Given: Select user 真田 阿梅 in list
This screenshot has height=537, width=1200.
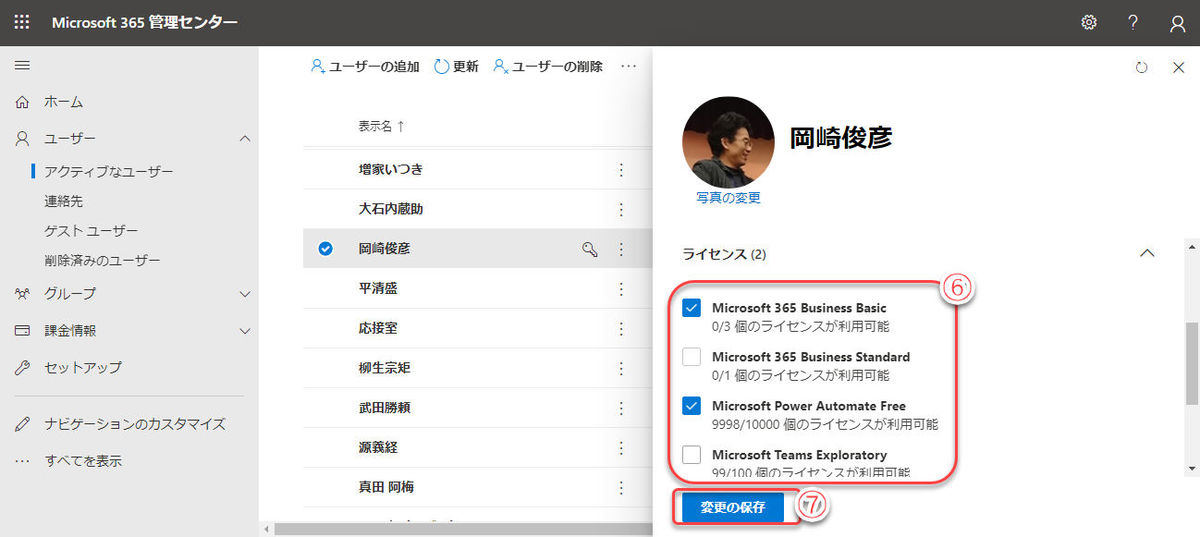Looking at the screenshot, I should point(386,487).
